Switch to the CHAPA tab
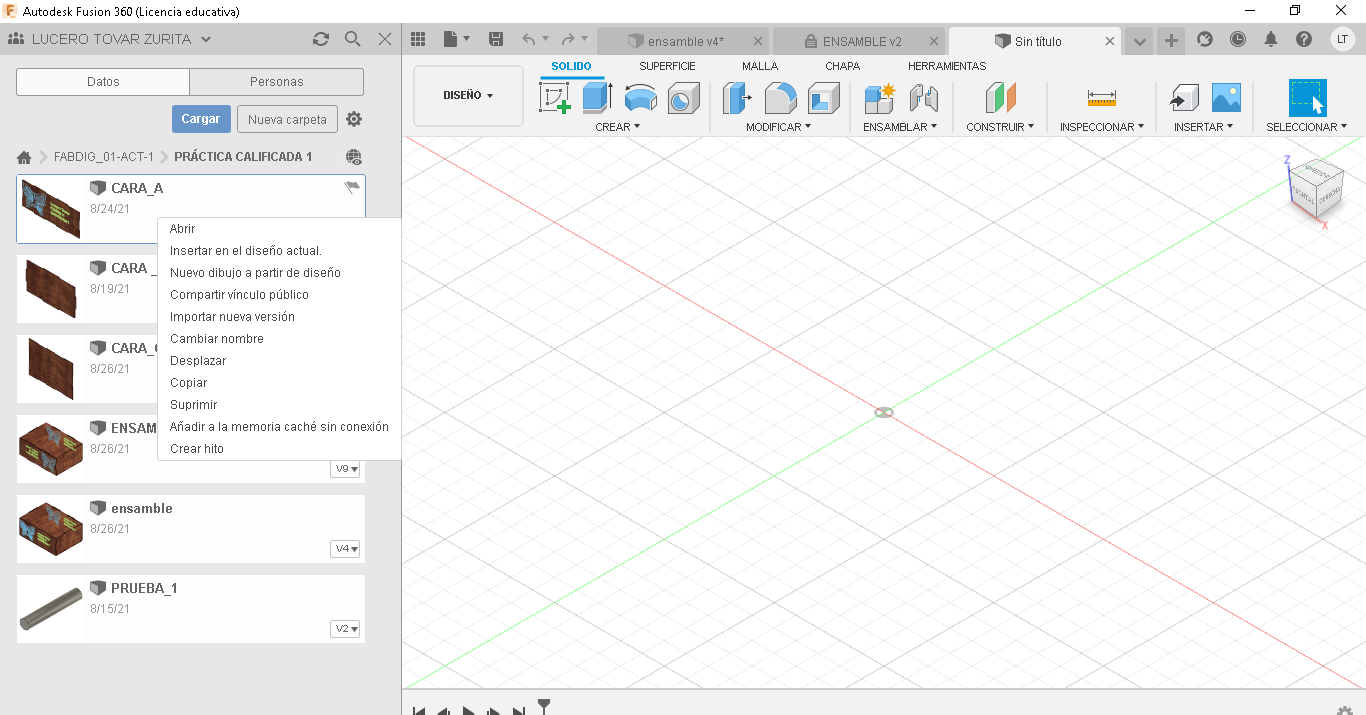Image resolution: width=1366 pixels, height=715 pixels. pyautogui.click(x=842, y=66)
